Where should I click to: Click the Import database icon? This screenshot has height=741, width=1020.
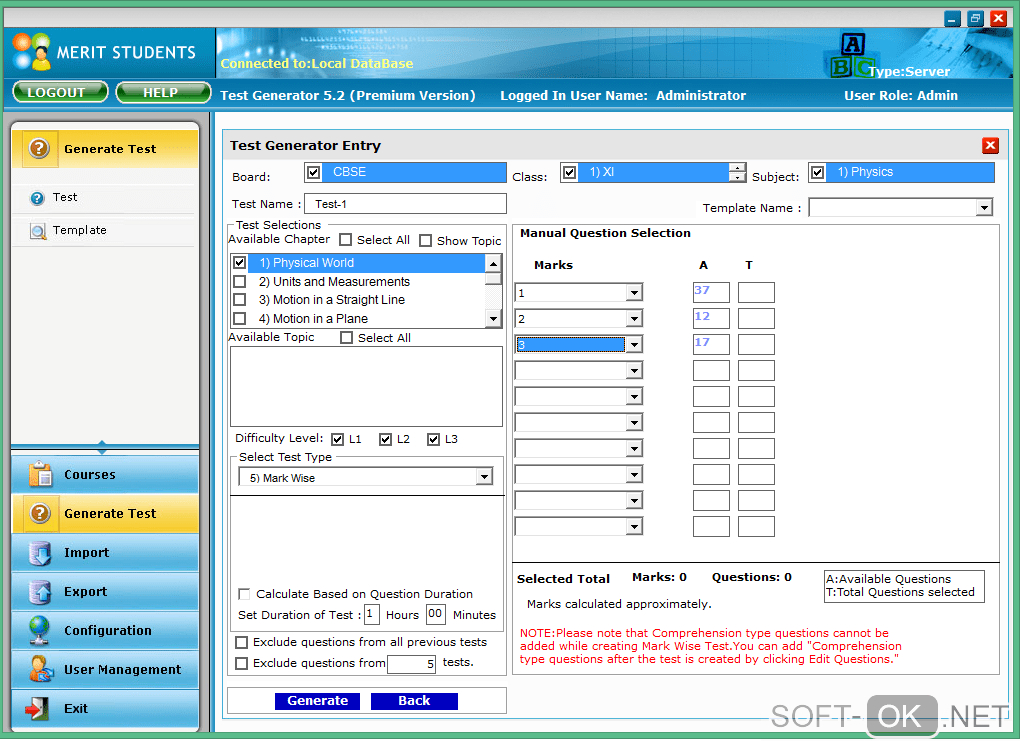pos(40,553)
